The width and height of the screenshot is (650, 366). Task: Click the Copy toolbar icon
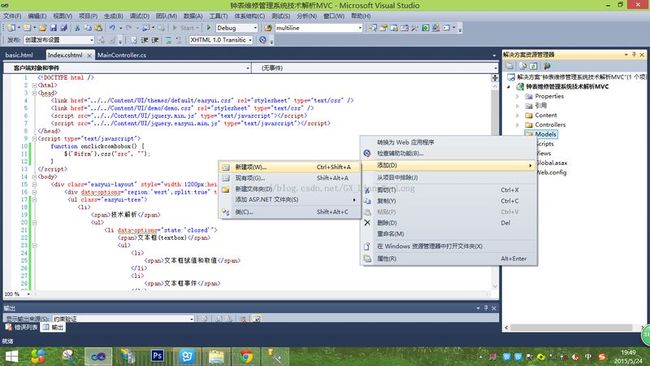coord(88,28)
